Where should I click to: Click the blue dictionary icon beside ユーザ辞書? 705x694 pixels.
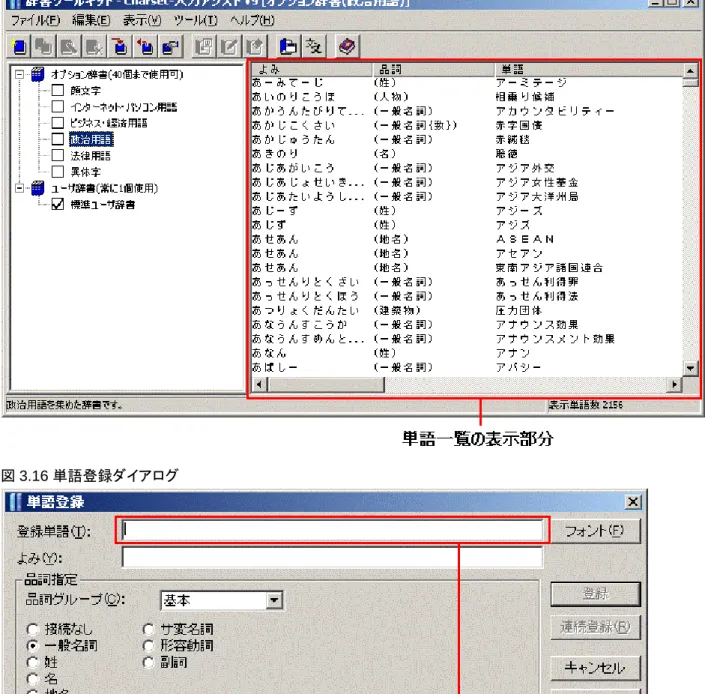pos(38,188)
